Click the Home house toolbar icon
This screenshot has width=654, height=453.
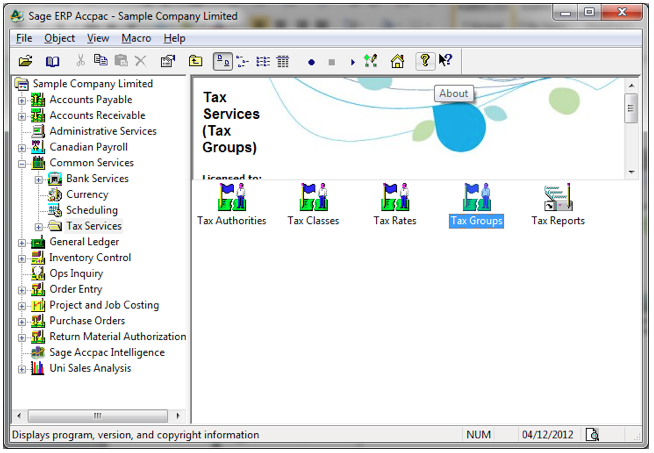(397, 61)
